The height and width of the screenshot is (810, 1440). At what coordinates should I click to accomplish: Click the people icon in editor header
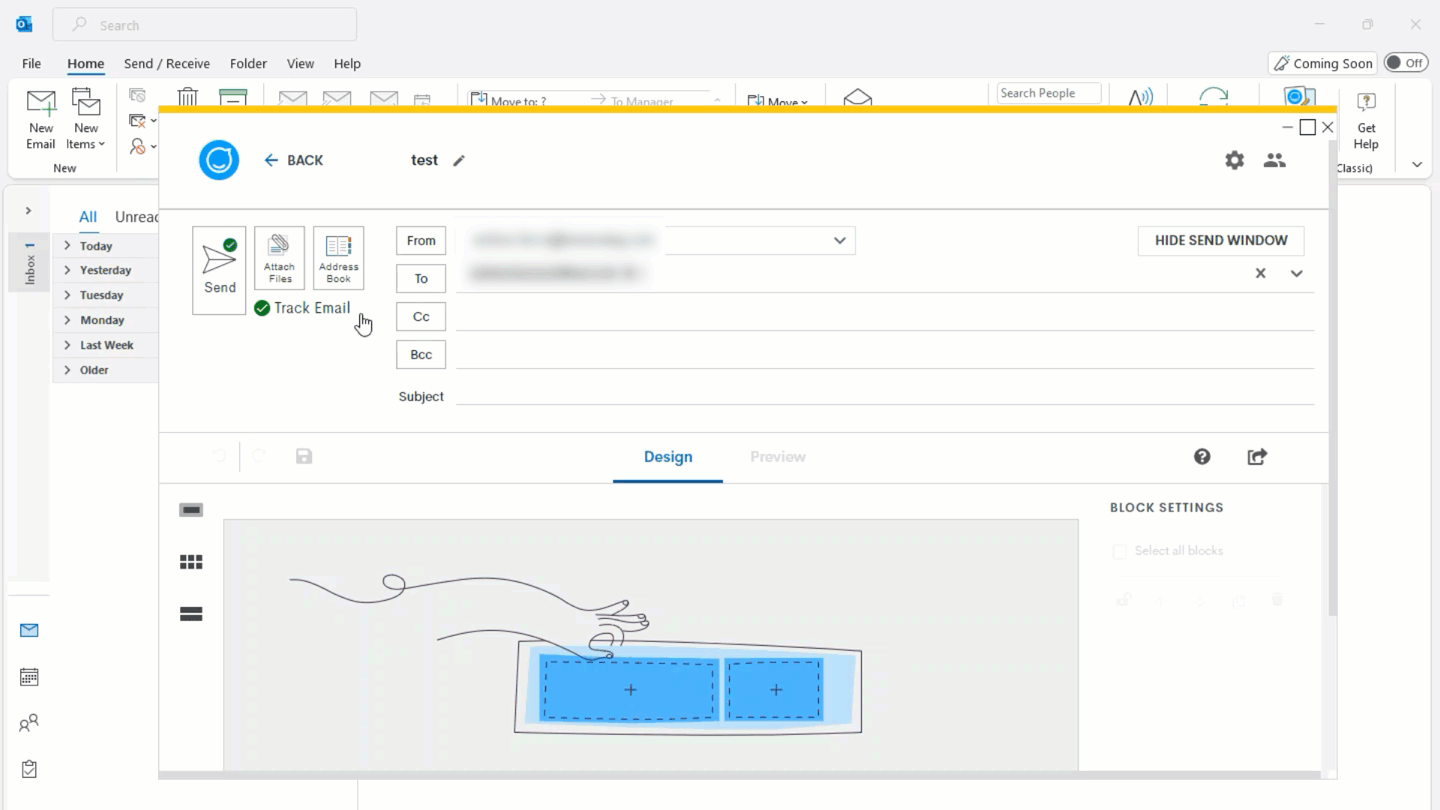coord(1274,160)
